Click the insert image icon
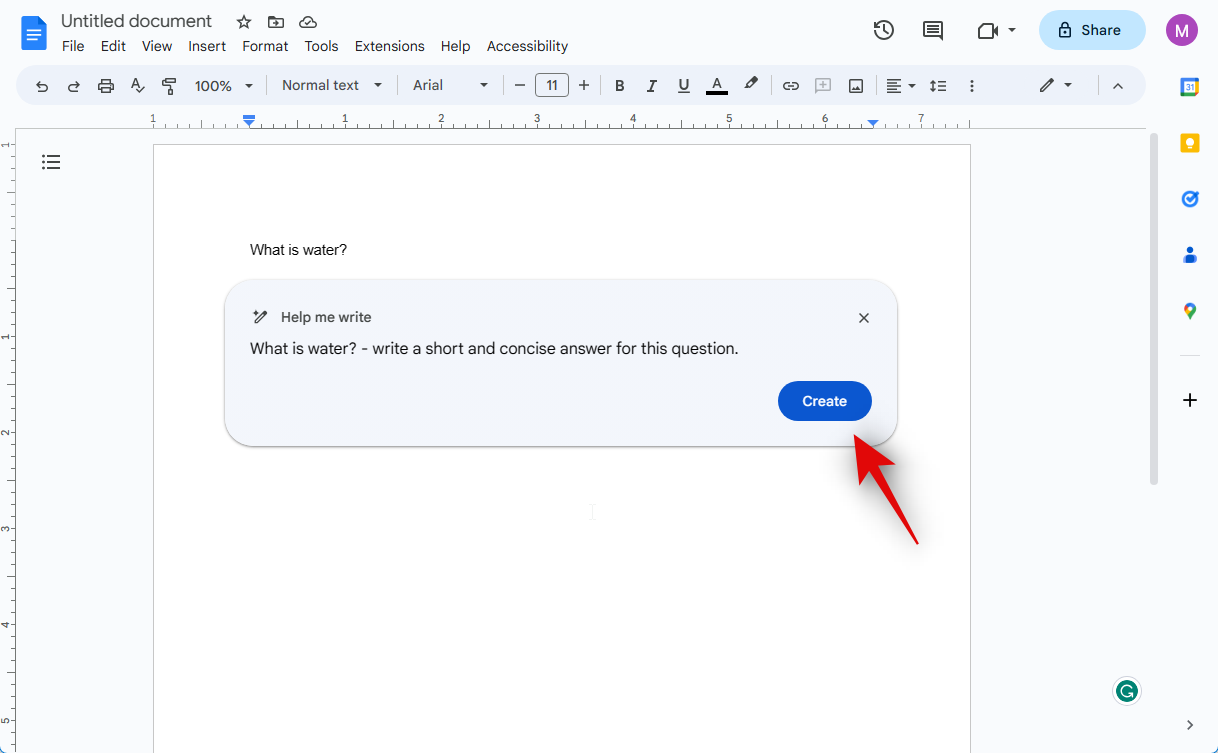This screenshot has height=753, width=1218. pyautogui.click(x=856, y=86)
